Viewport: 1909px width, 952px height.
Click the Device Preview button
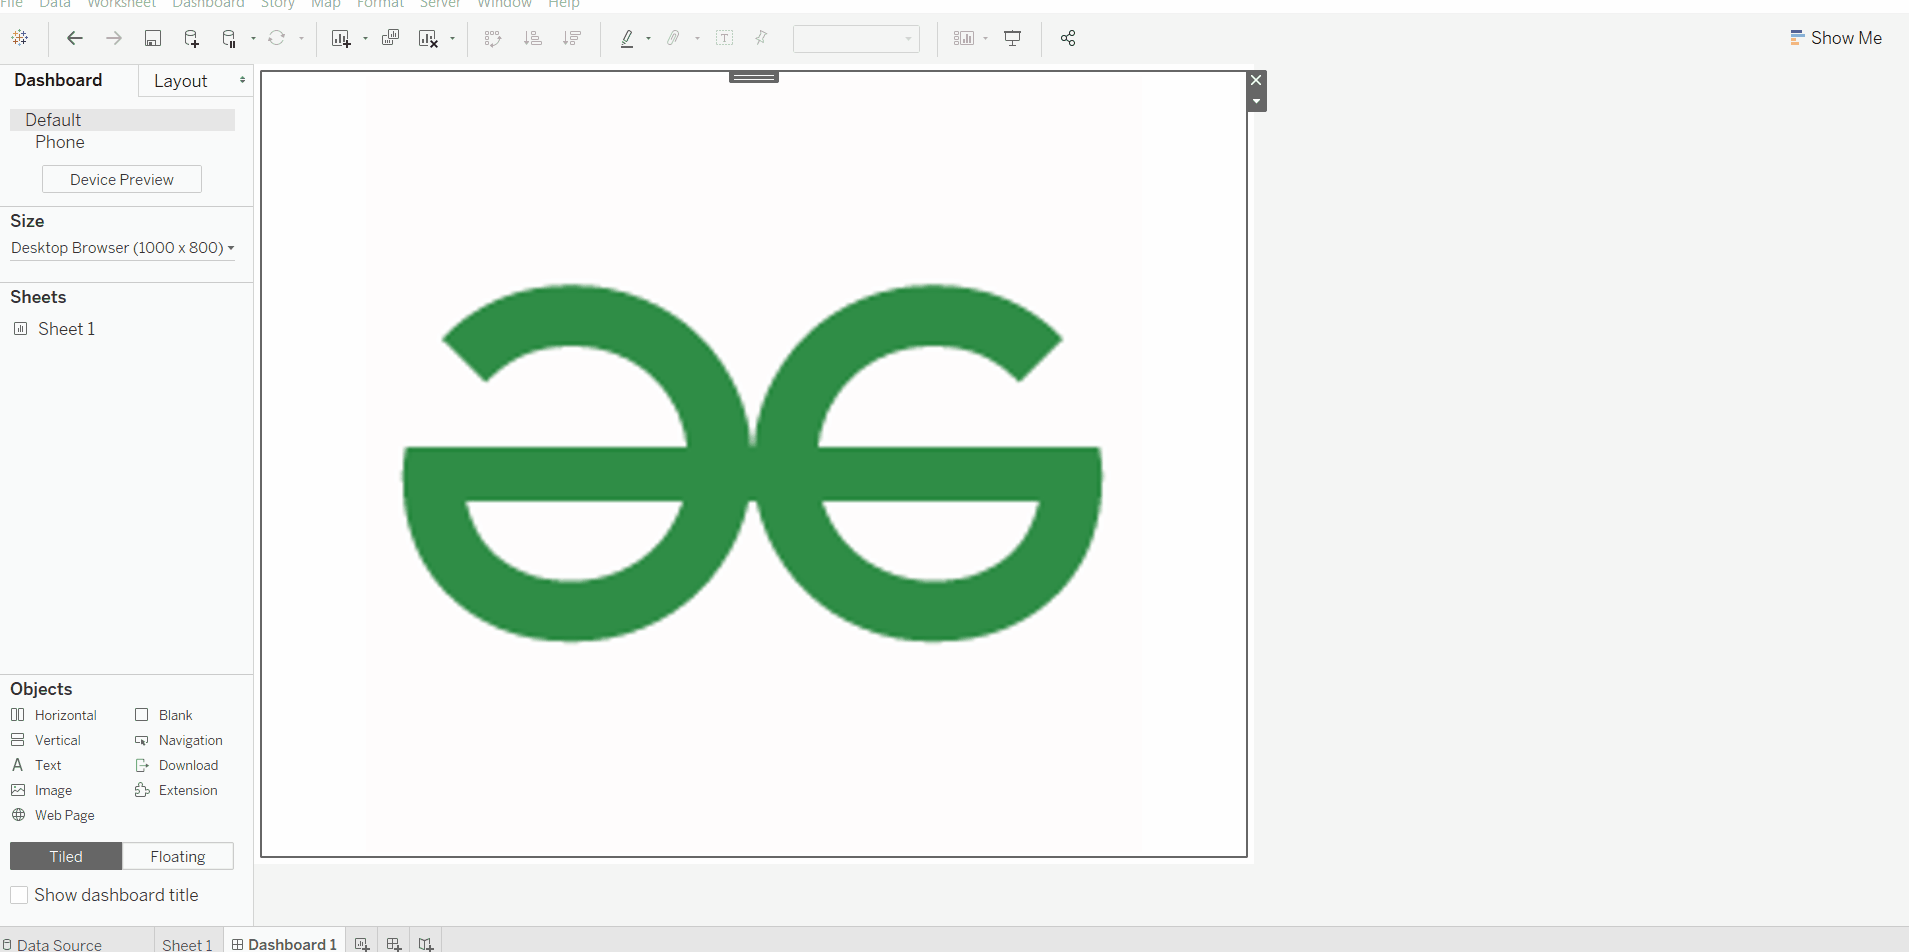point(122,179)
